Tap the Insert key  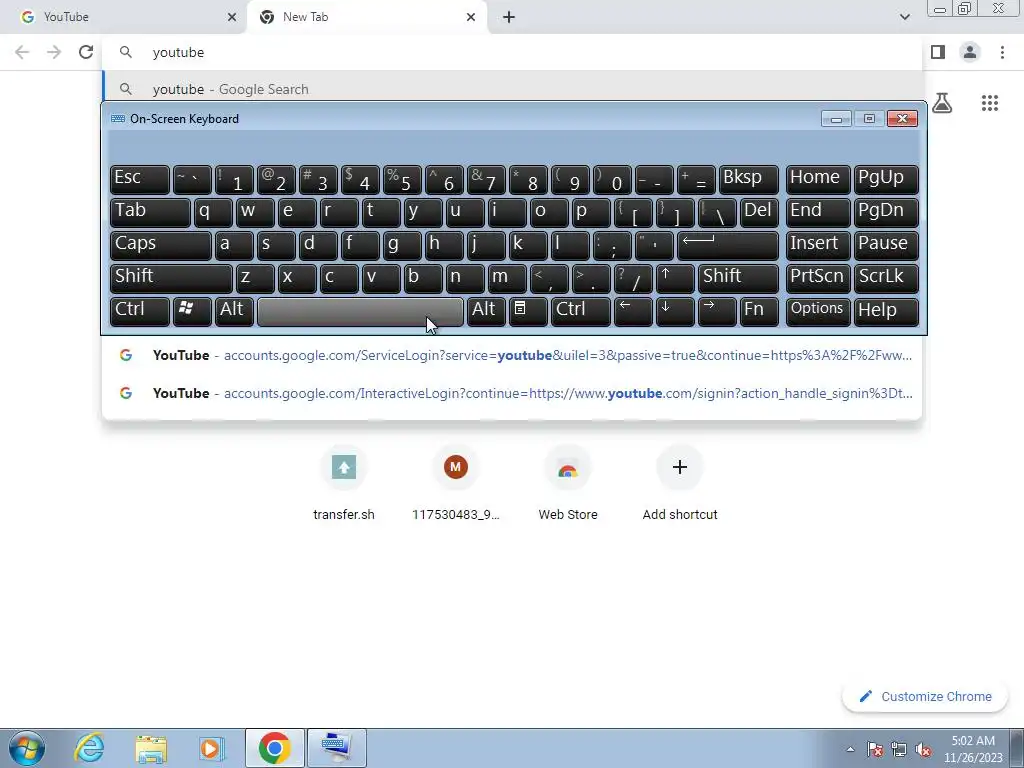818,246
